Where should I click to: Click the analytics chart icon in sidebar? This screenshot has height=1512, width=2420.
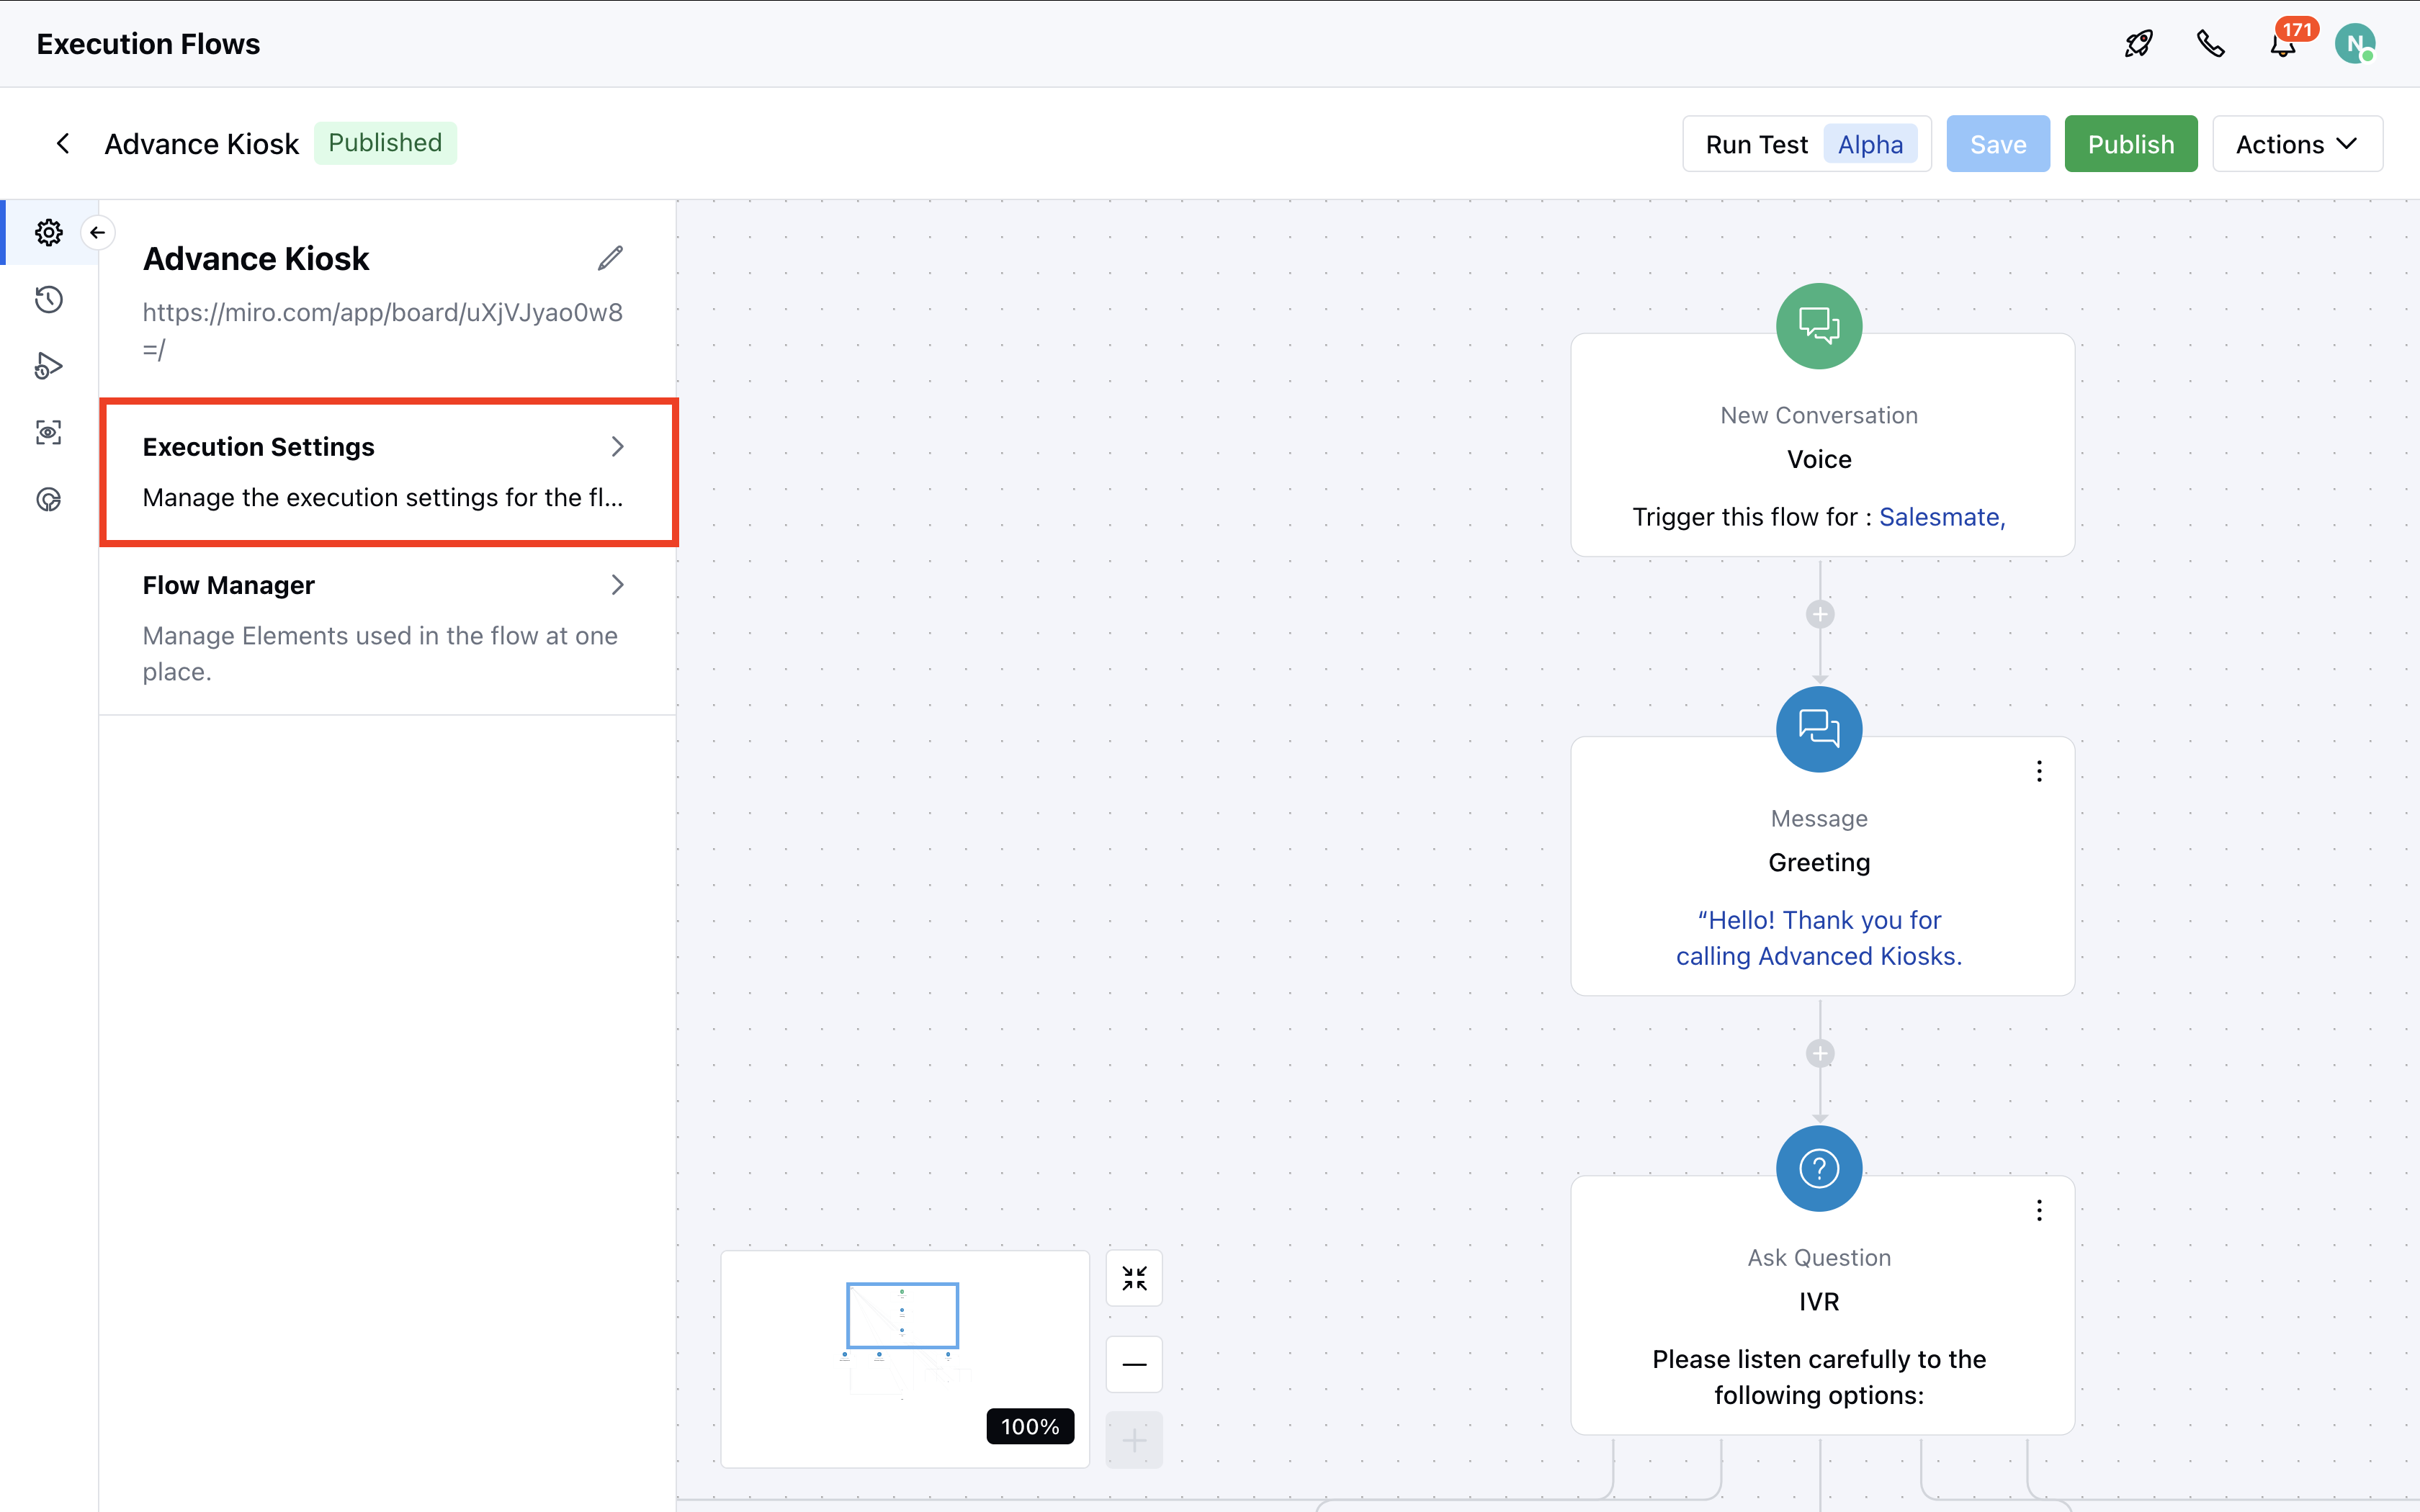coord(48,499)
